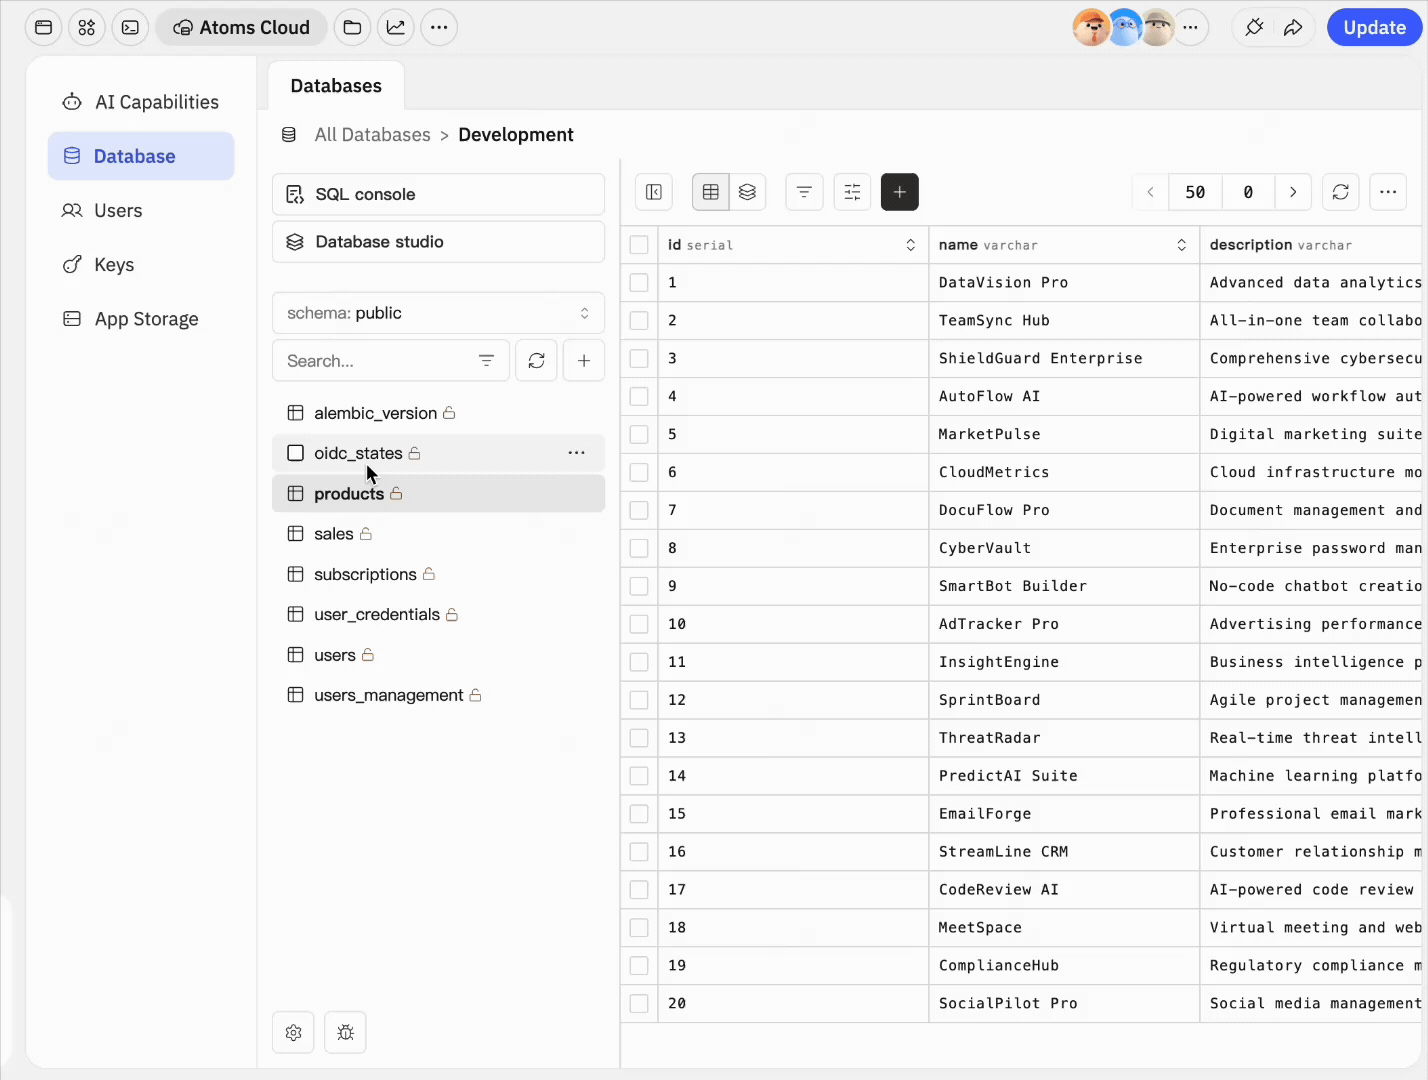Open the All Databases breadcrumb link
Image resolution: width=1428 pixels, height=1080 pixels.
pyautogui.click(x=372, y=134)
